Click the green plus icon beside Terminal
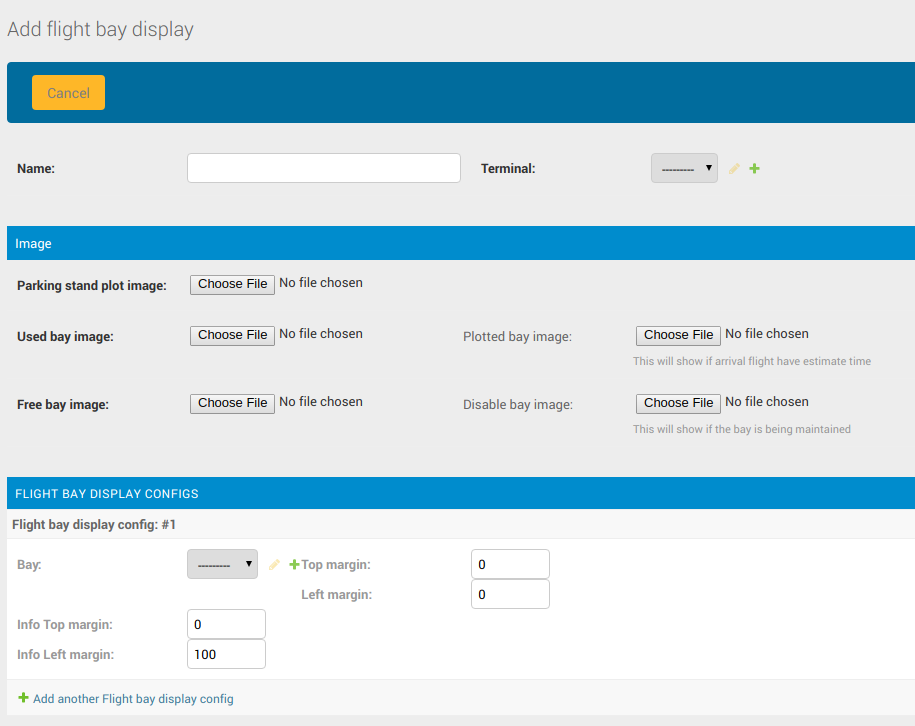This screenshot has width=915, height=726. point(754,169)
